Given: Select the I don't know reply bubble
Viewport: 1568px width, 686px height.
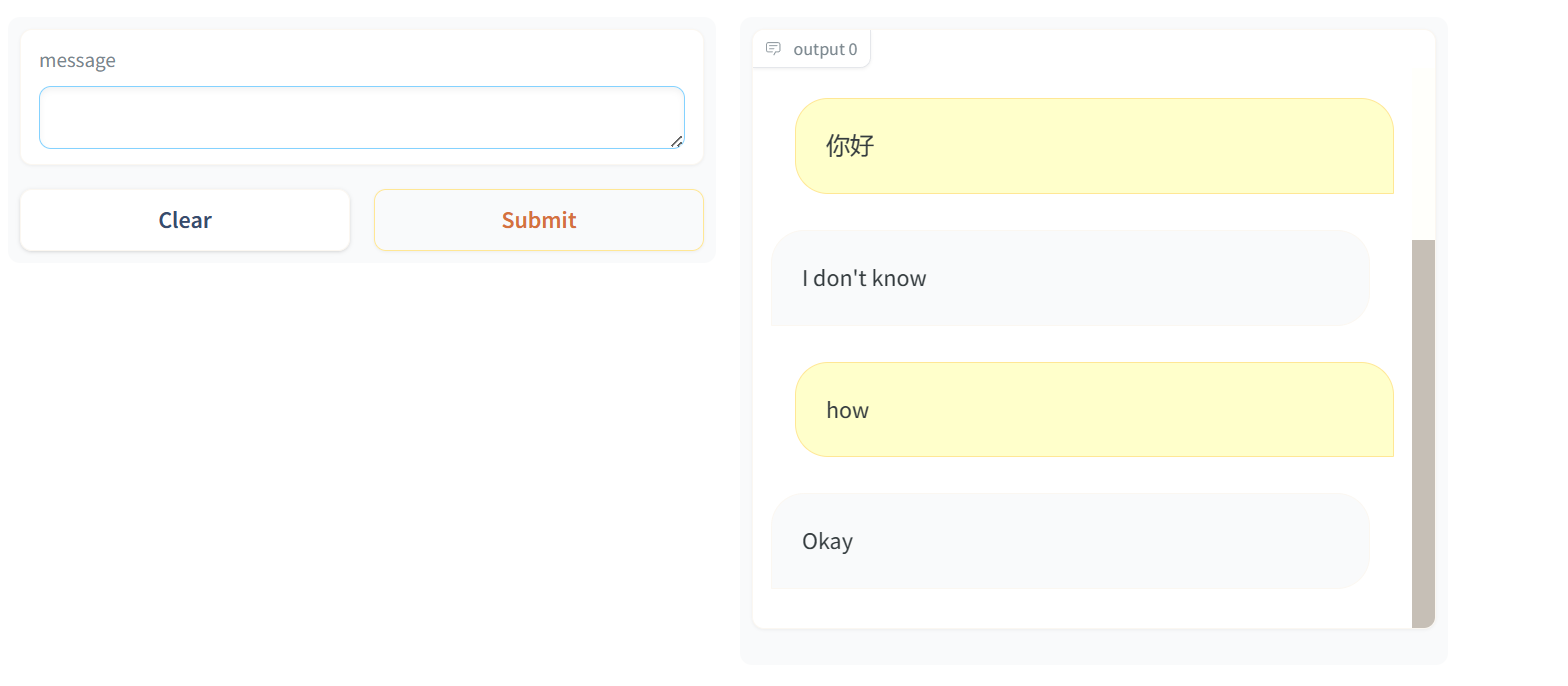Looking at the screenshot, I should coord(1070,278).
